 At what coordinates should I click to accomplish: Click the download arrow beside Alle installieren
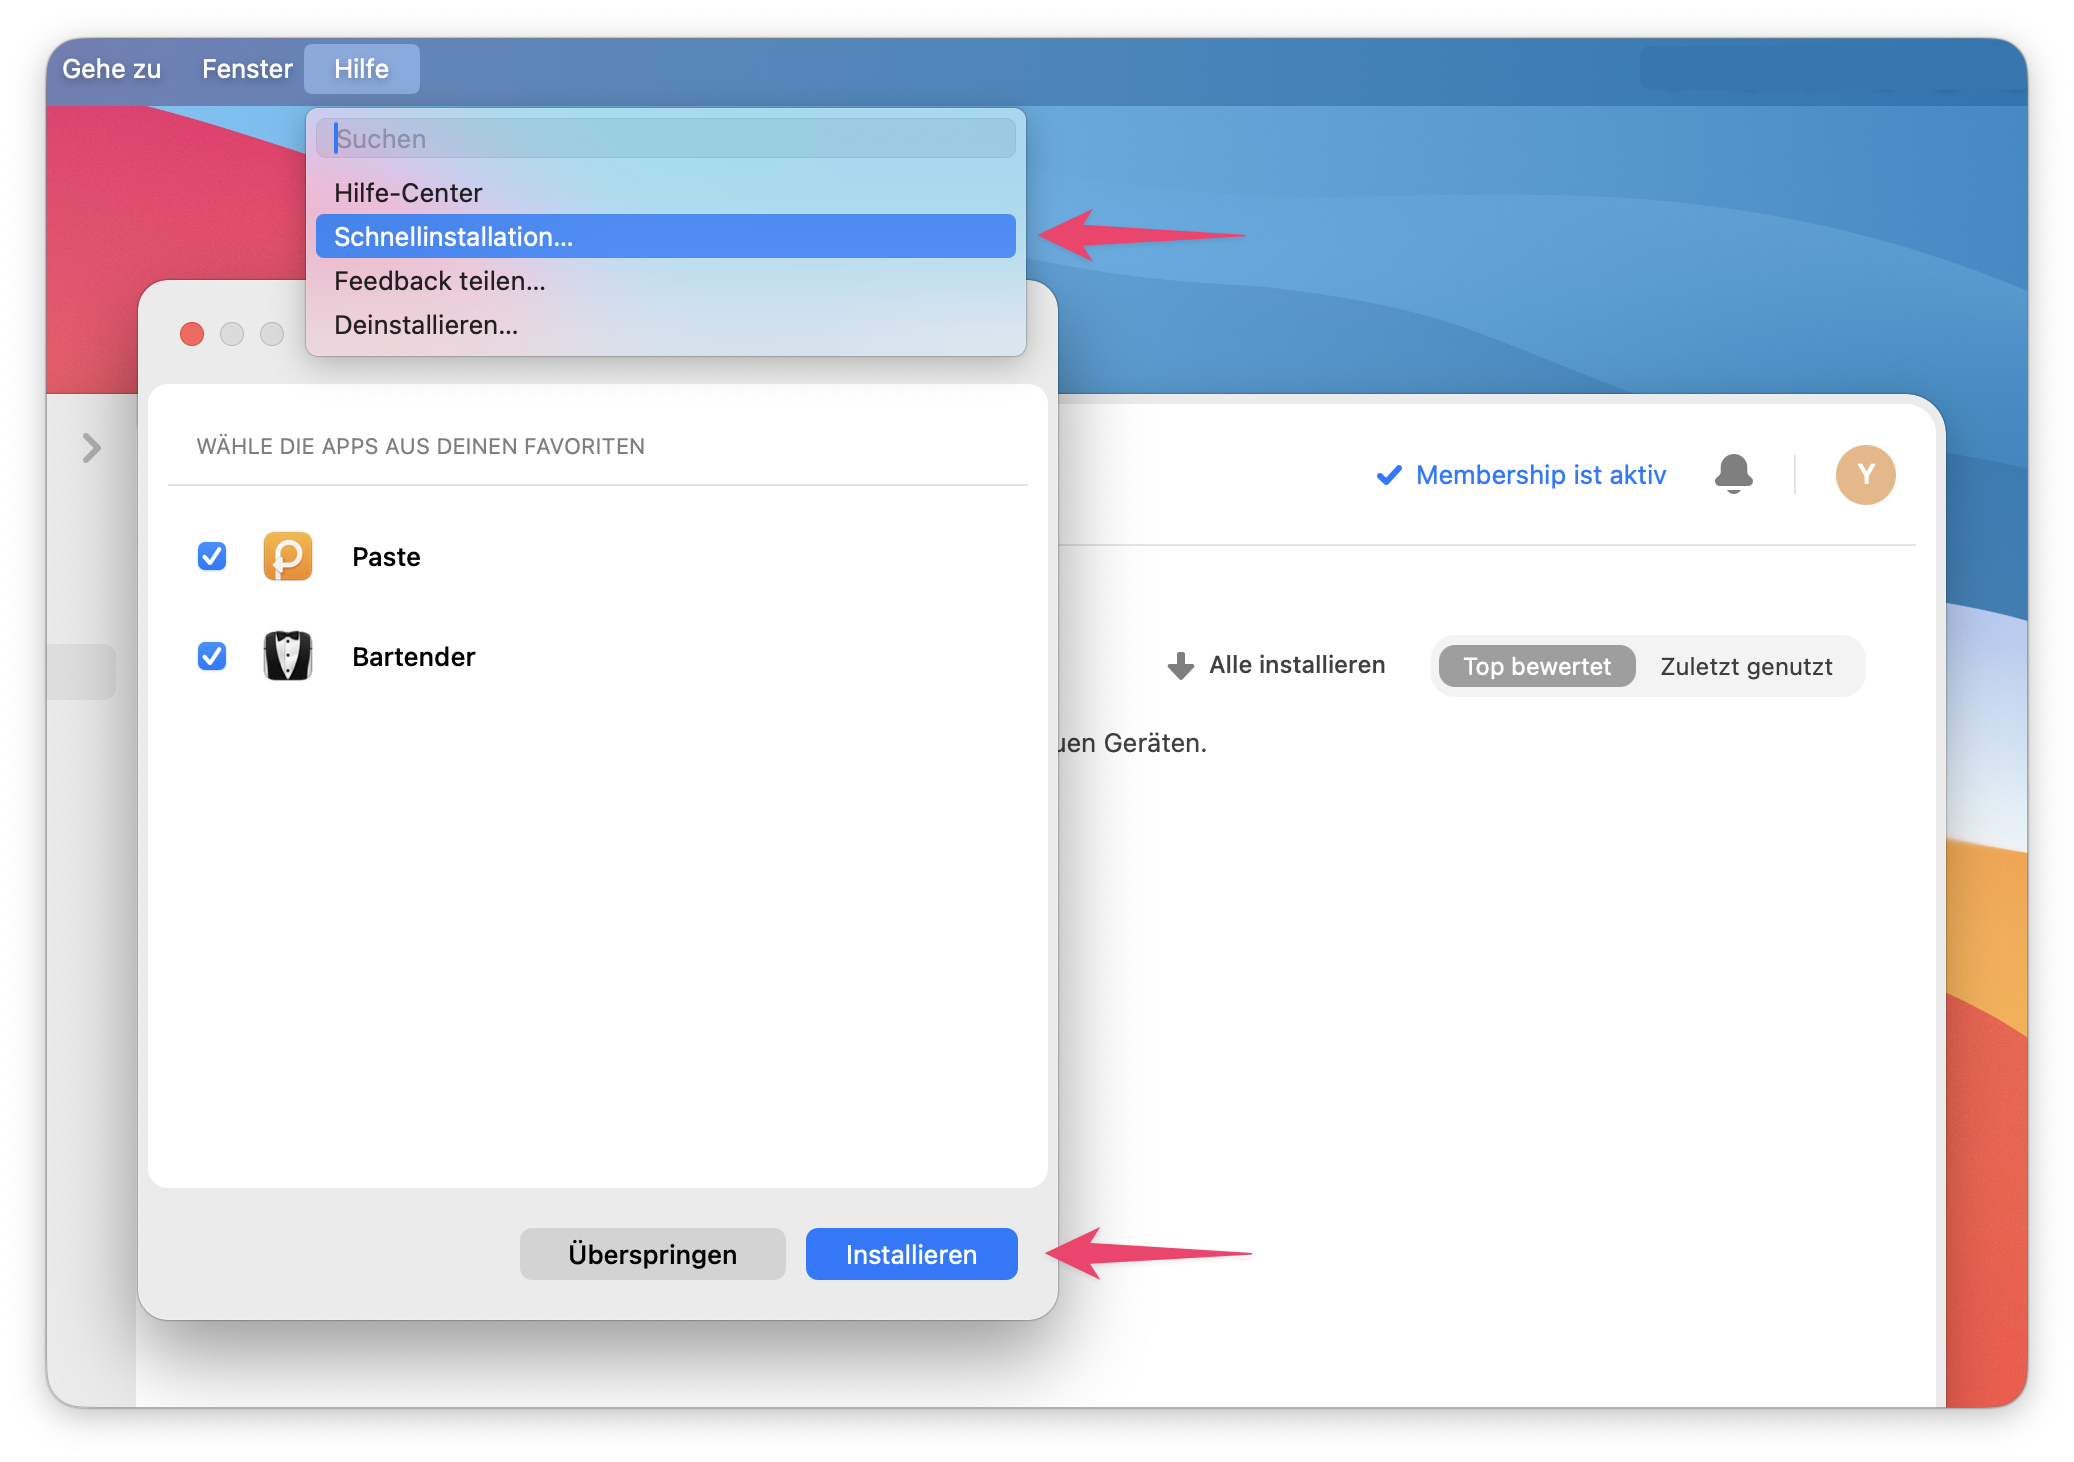(x=1181, y=666)
